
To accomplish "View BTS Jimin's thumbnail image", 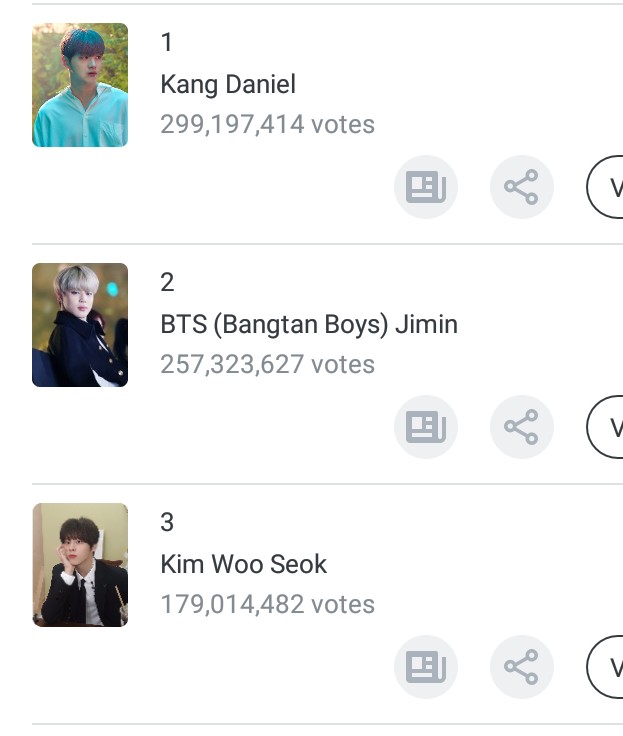I will 80,325.
